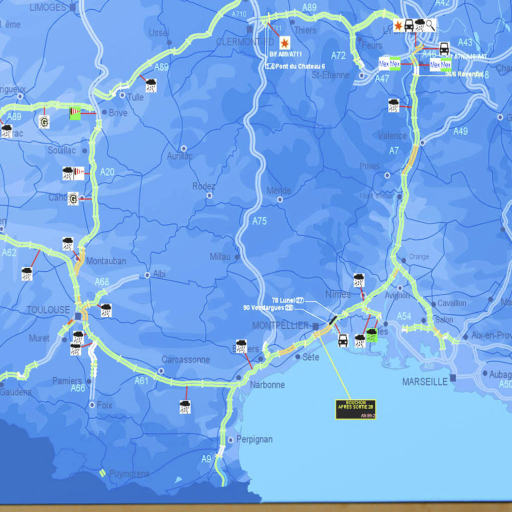The width and height of the screenshot is (512, 512).
Task: Click the vehicle icon east of Montpellier
Action: tap(343, 341)
